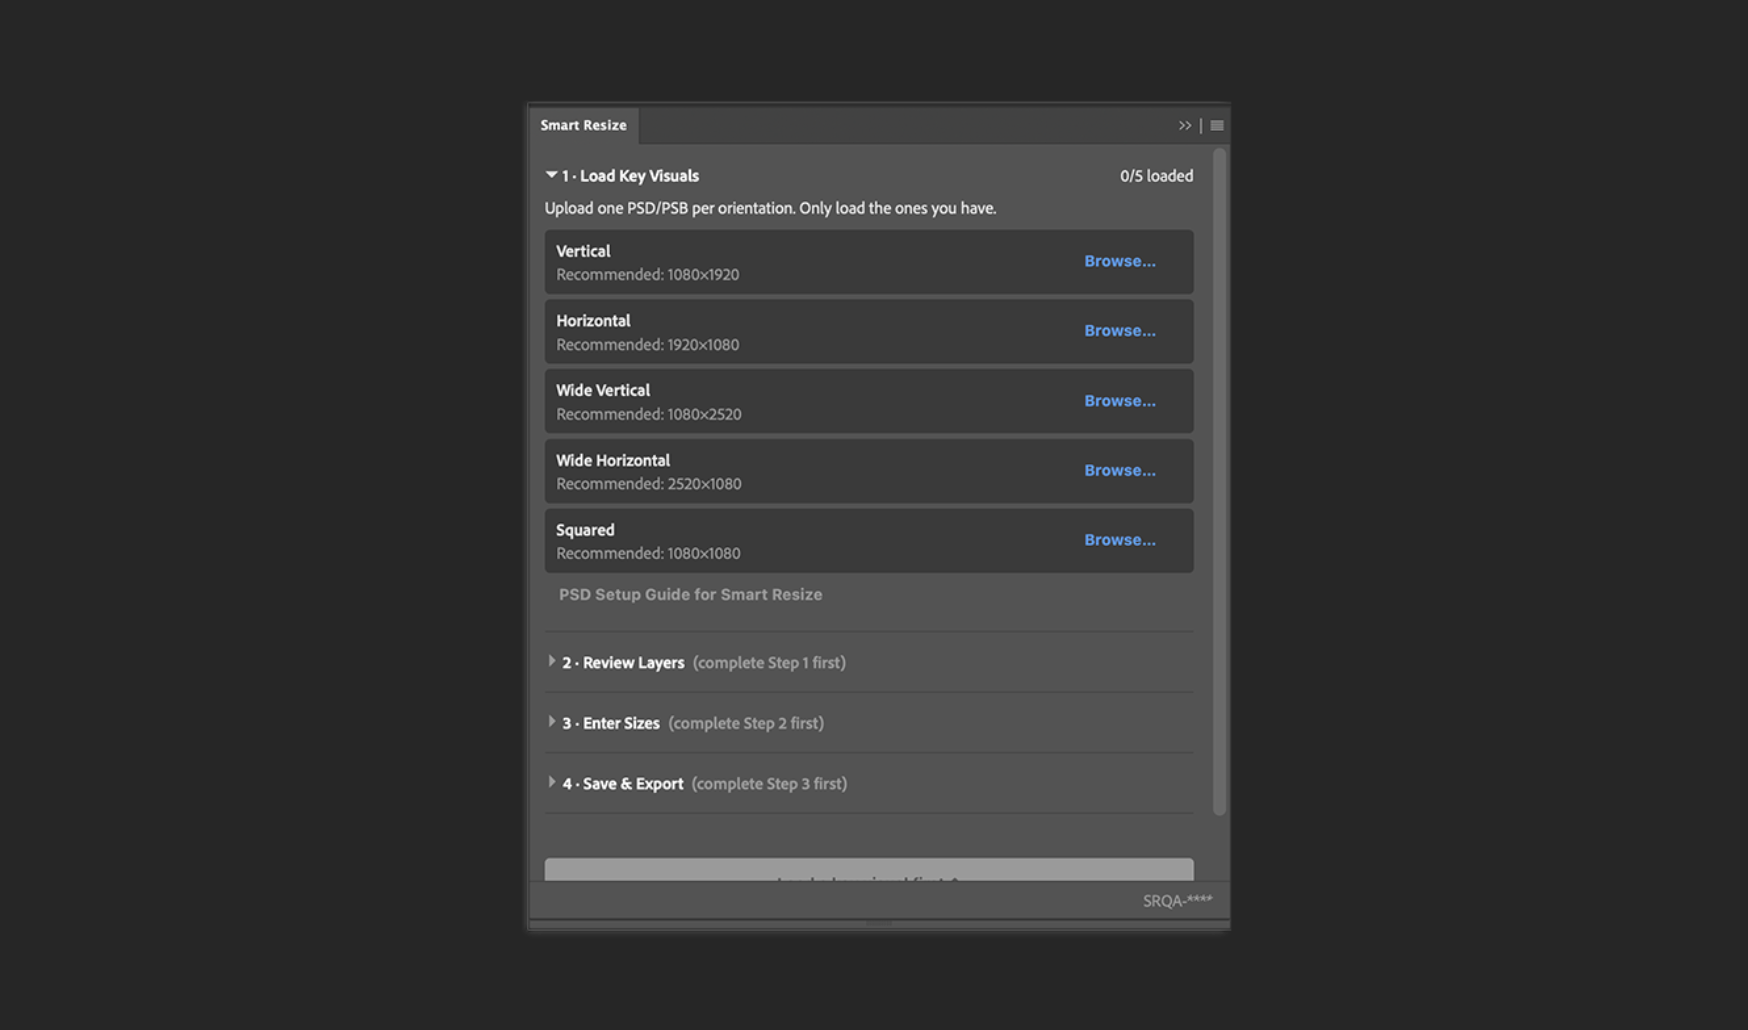Click '(complete Step 2 first)' hint

(746, 723)
